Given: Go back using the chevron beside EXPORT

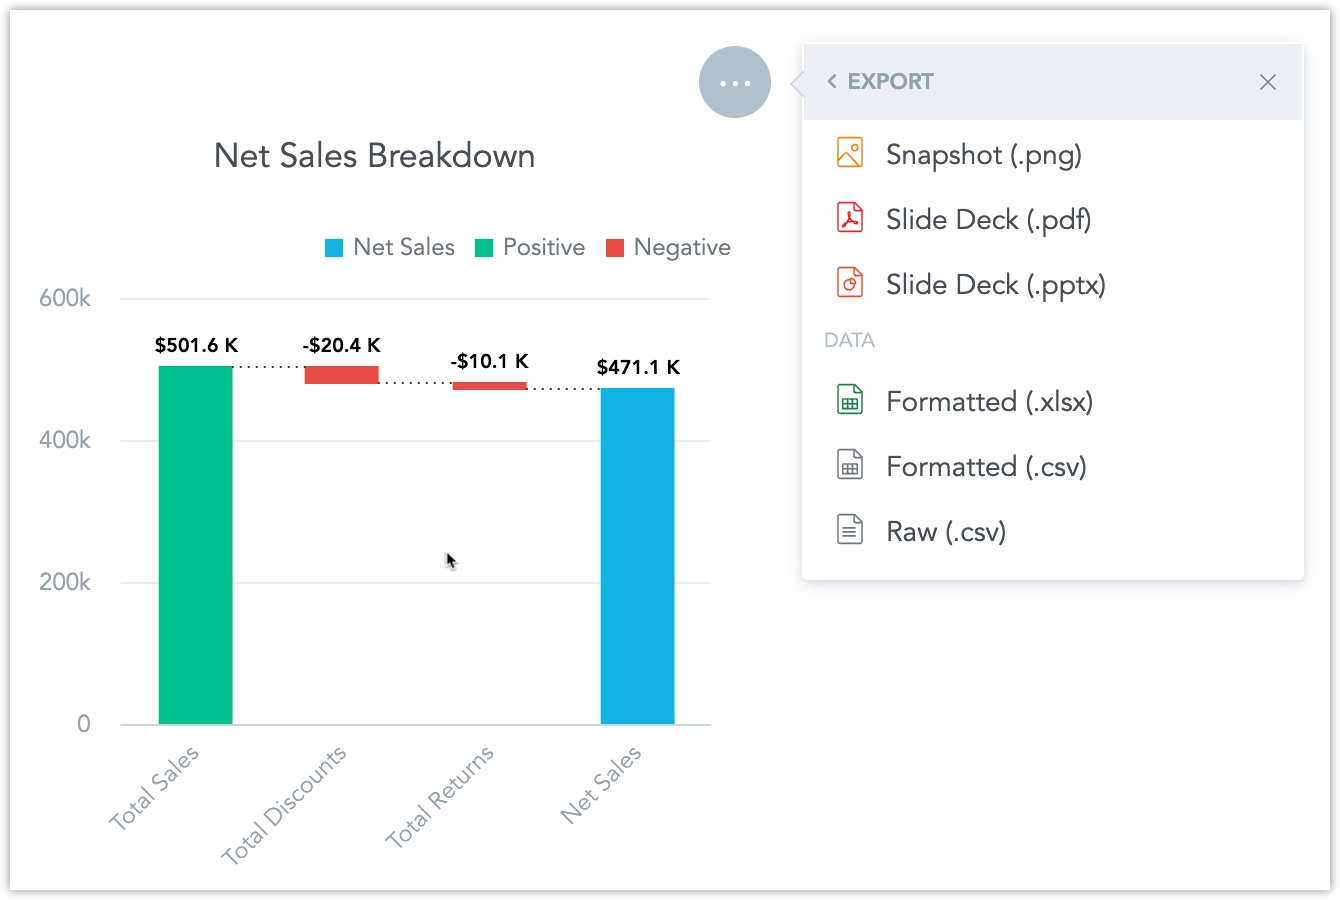Looking at the screenshot, I should coord(832,81).
